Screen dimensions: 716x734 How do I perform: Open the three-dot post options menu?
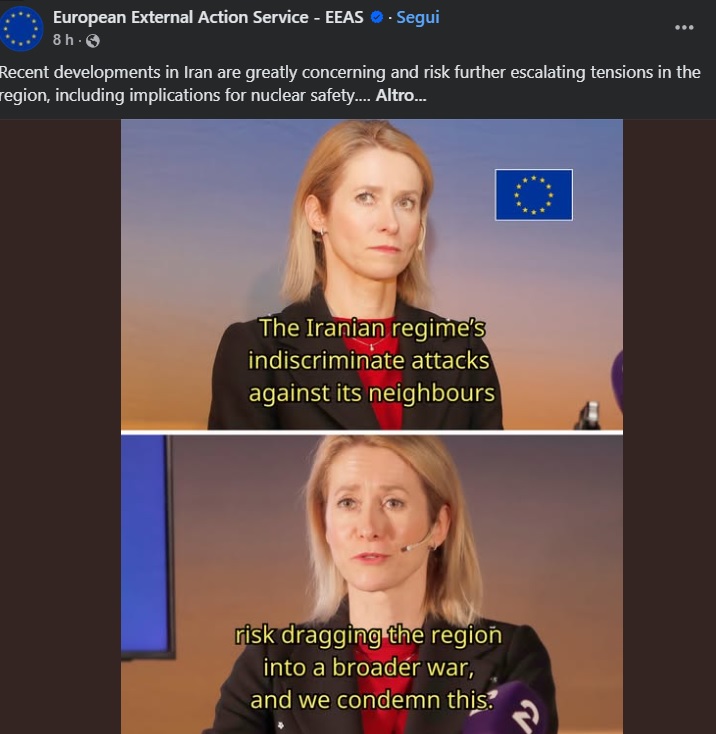684,28
